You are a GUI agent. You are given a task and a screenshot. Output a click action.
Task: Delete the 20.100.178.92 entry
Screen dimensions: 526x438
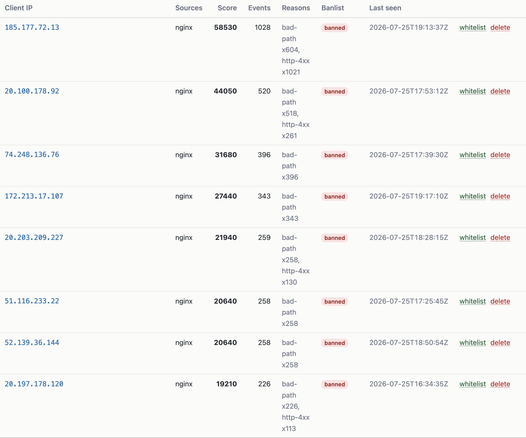[500, 91]
